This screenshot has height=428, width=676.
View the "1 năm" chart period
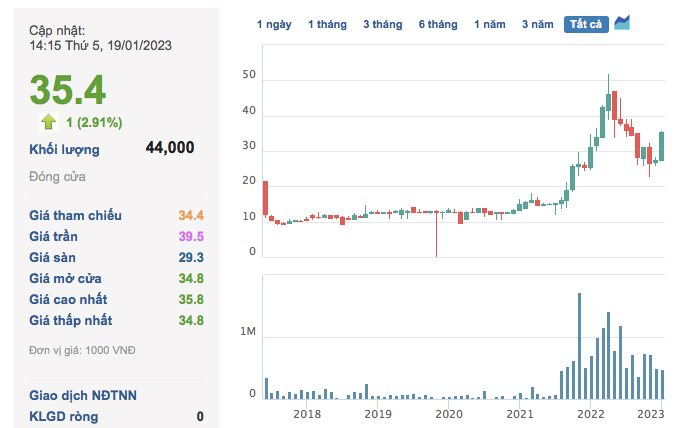(x=490, y=23)
